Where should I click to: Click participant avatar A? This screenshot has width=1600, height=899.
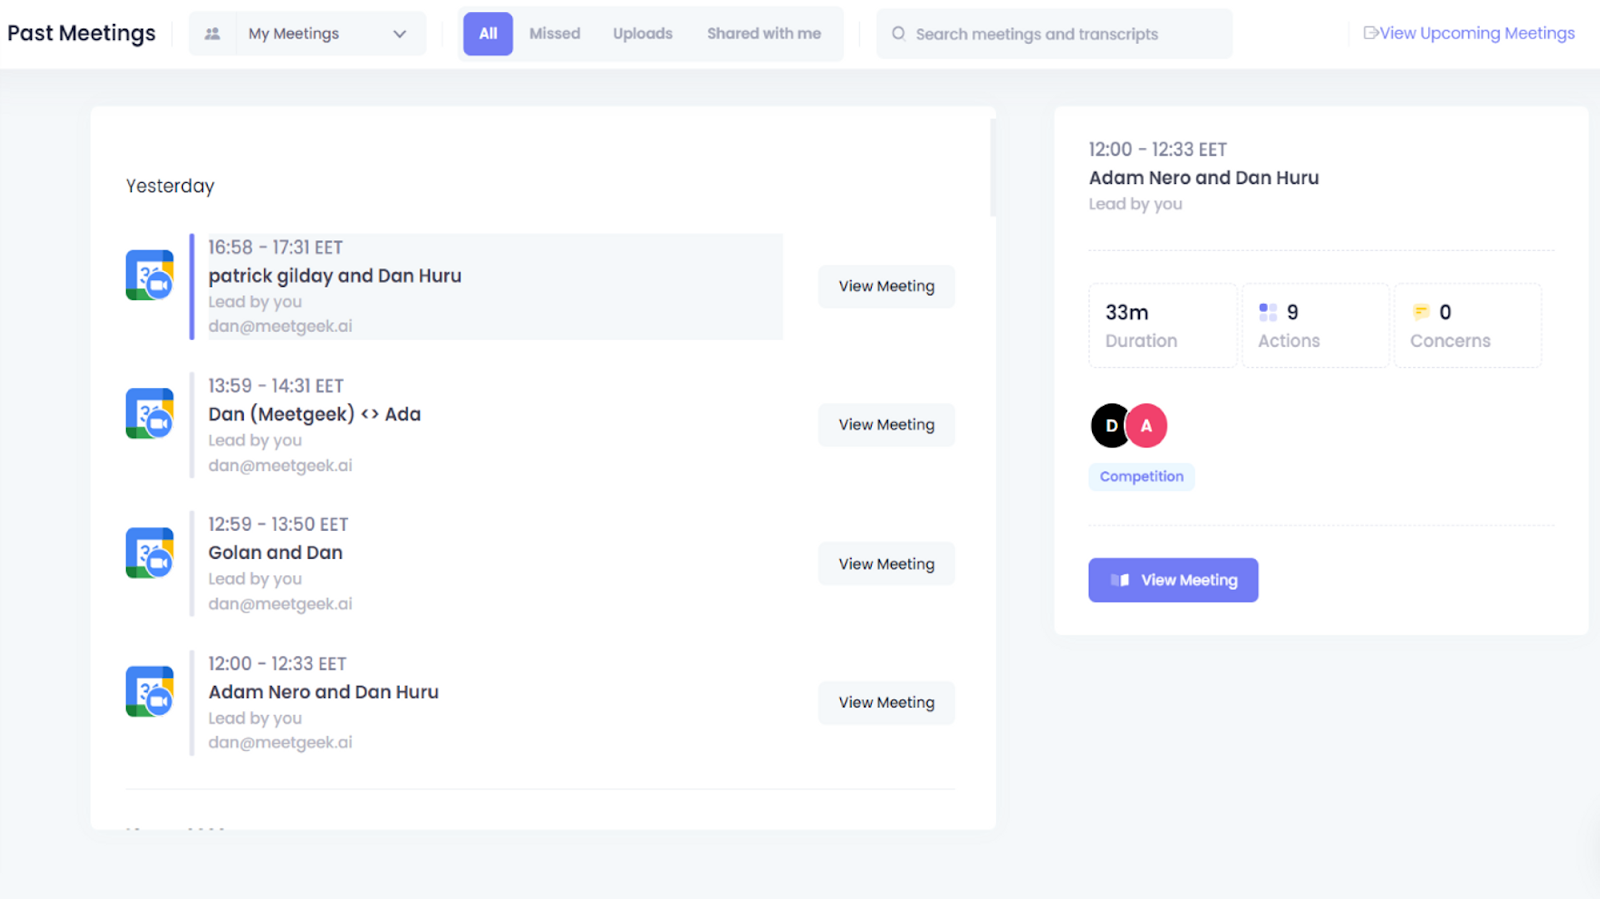coord(1147,425)
